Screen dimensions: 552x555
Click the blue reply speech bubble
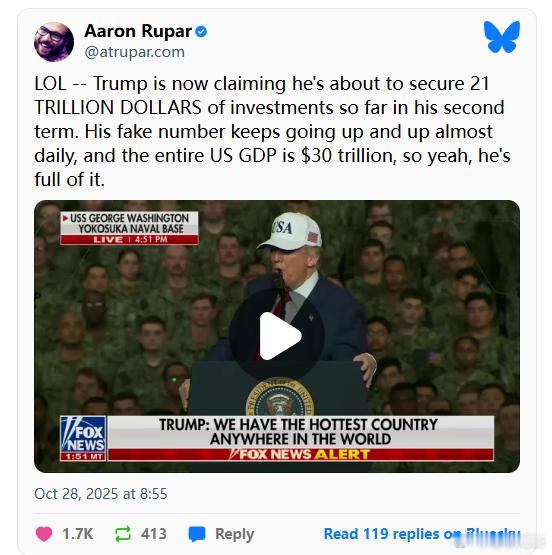click(x=197, y=534)
